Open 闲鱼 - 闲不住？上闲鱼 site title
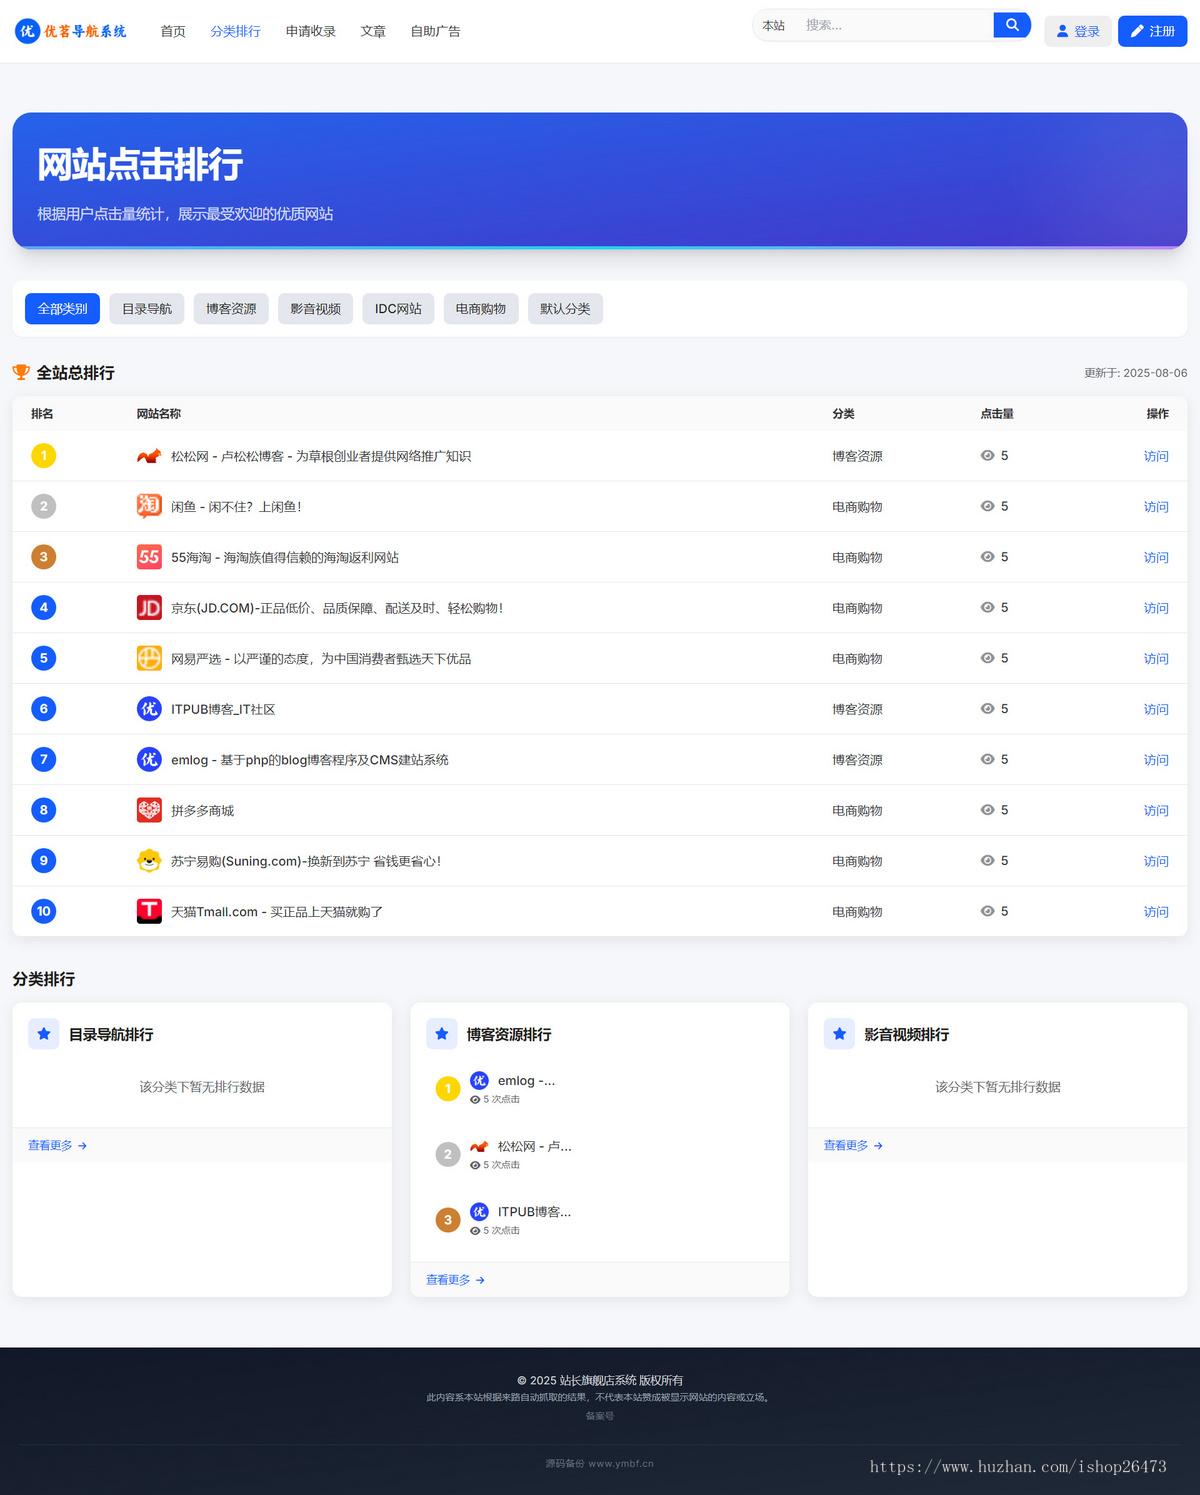The width and height of the screenshot is (1200, 1495). [236, 507]
